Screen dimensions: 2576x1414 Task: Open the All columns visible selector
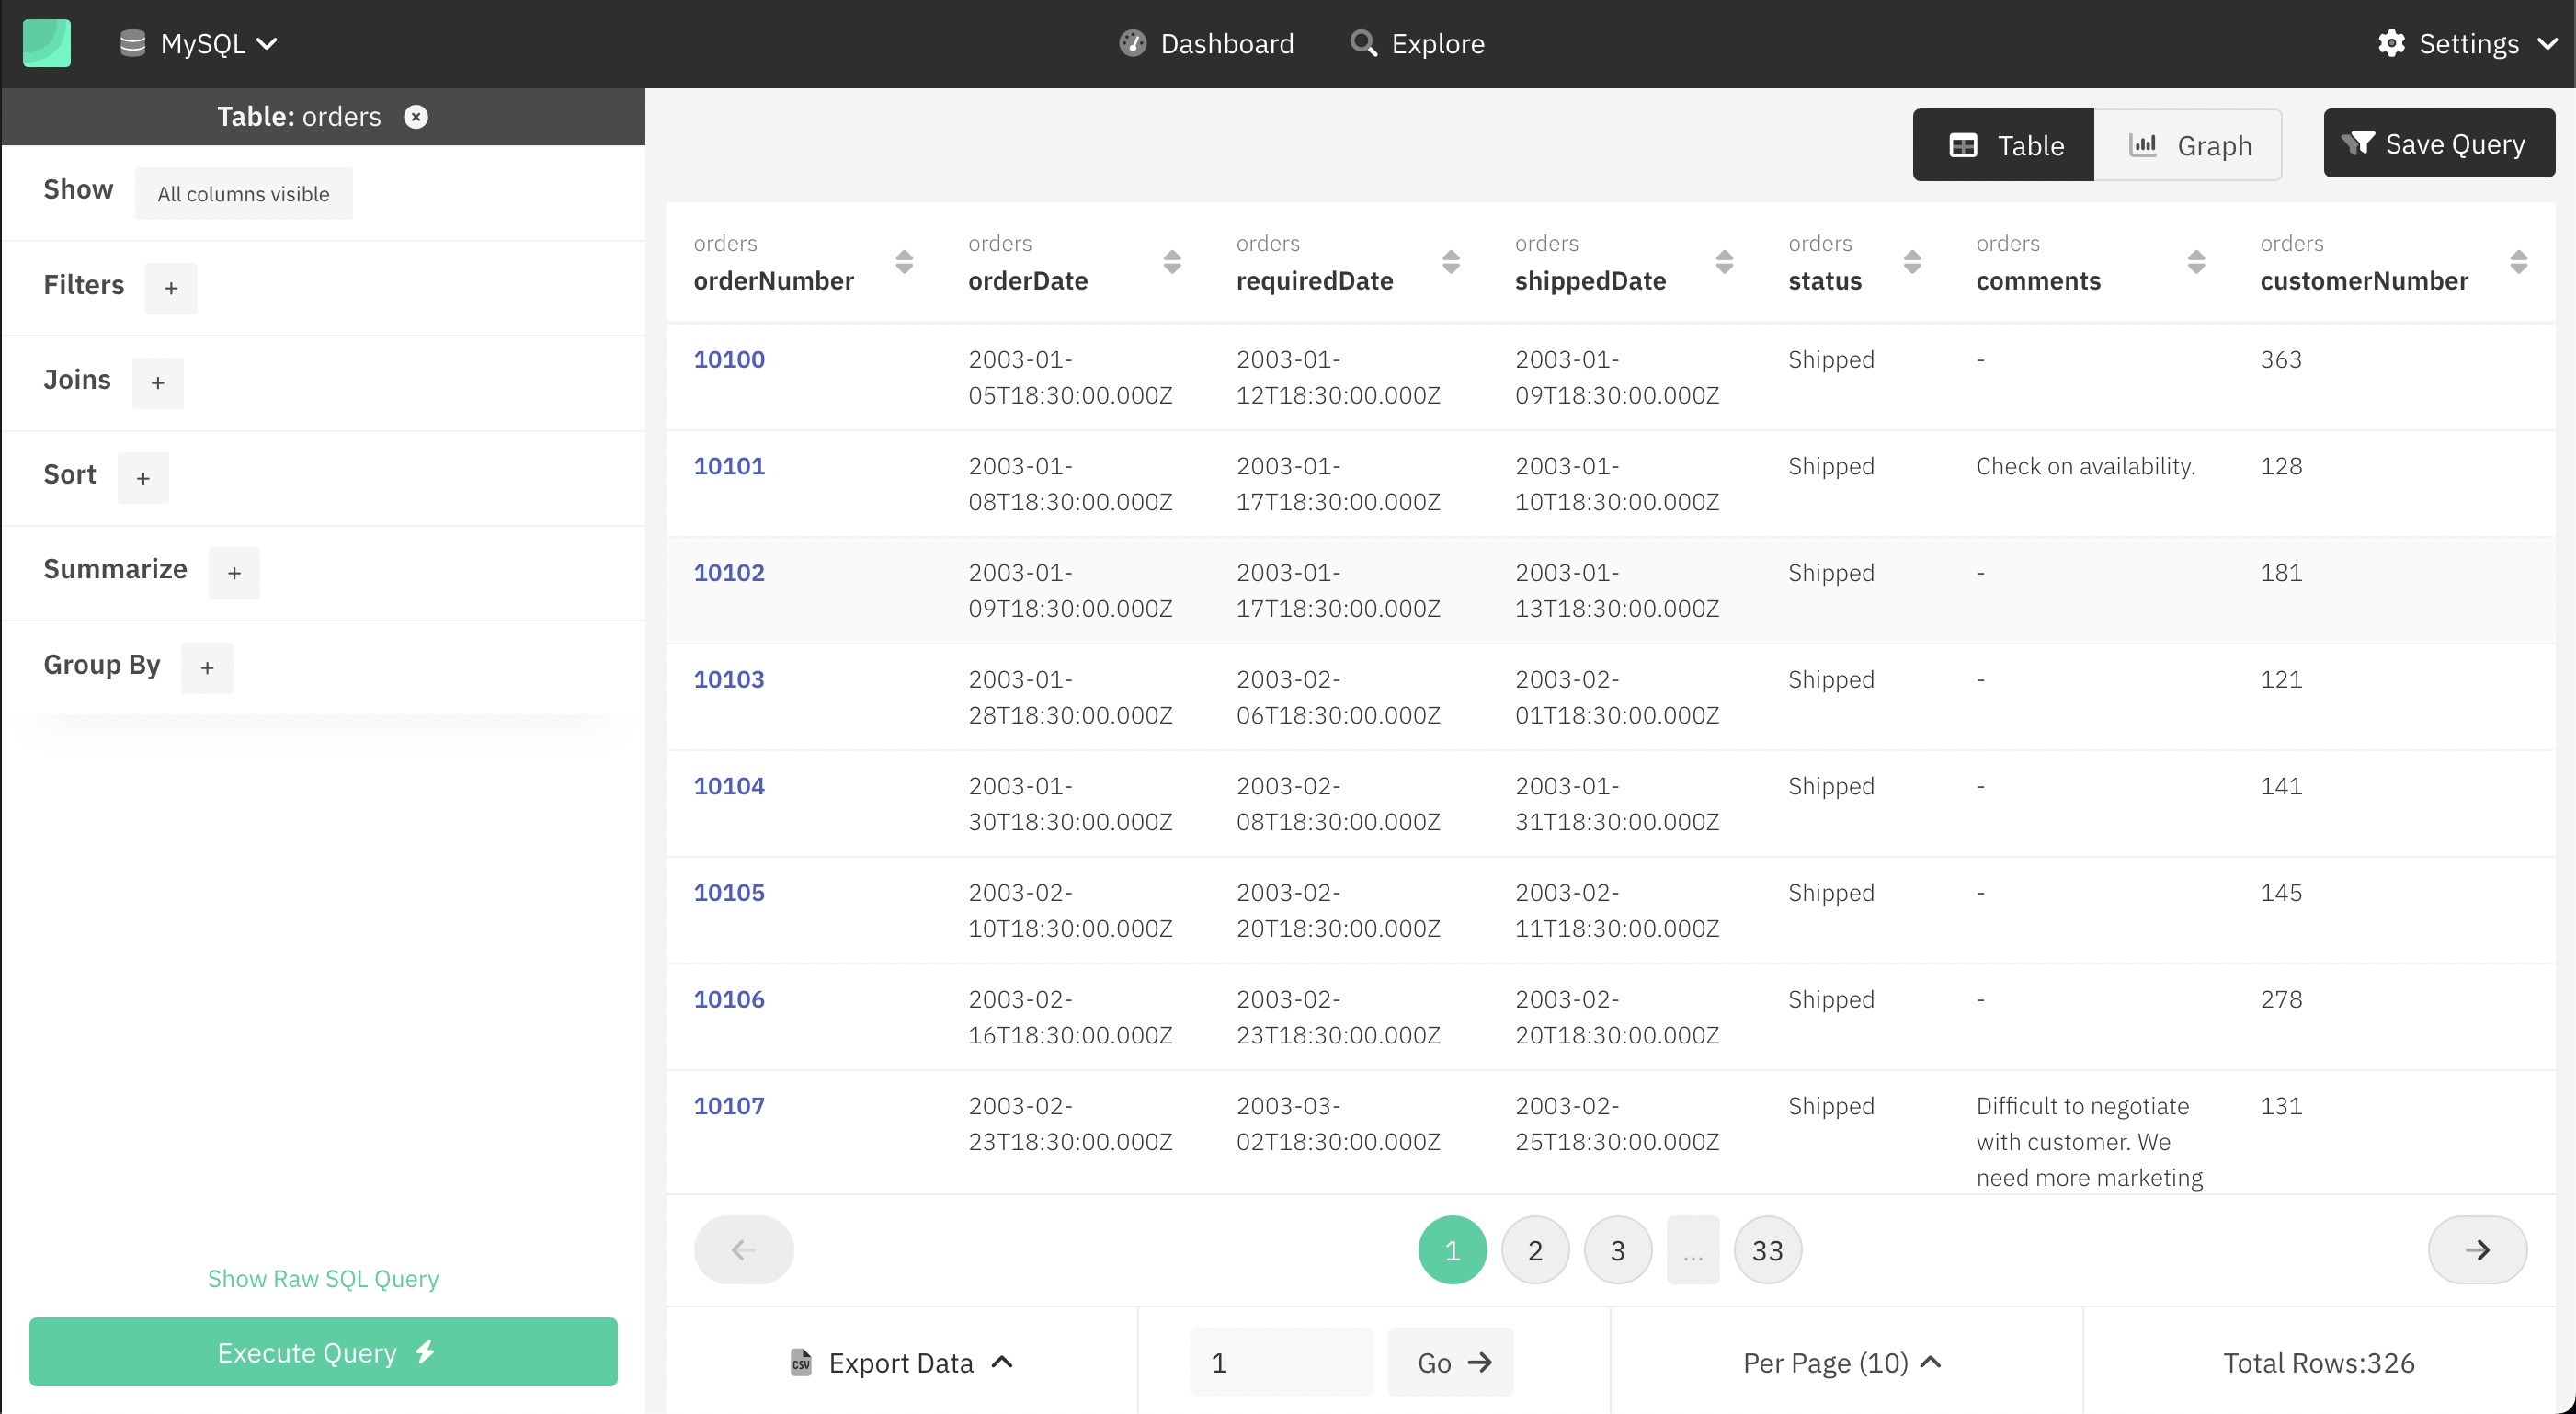pos(243,193)
